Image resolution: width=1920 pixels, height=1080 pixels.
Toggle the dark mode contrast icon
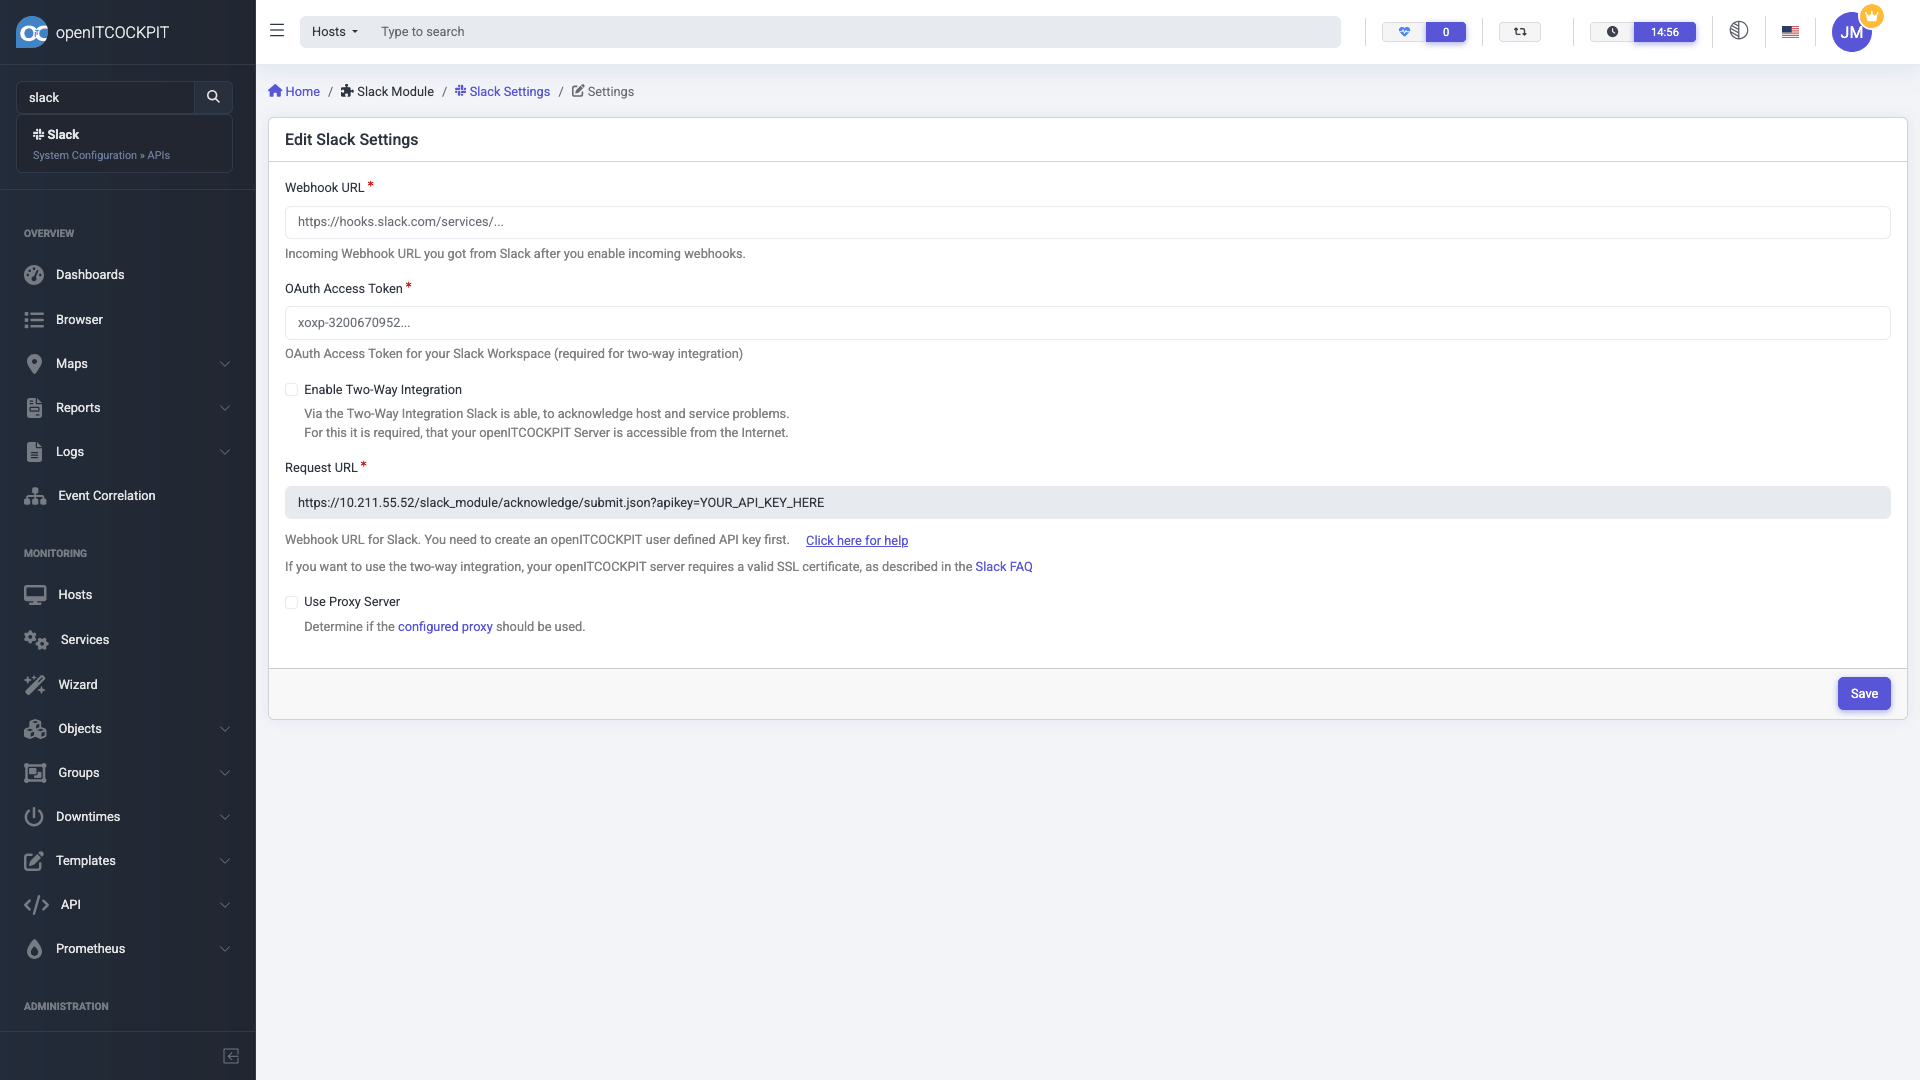(1739, 31)
